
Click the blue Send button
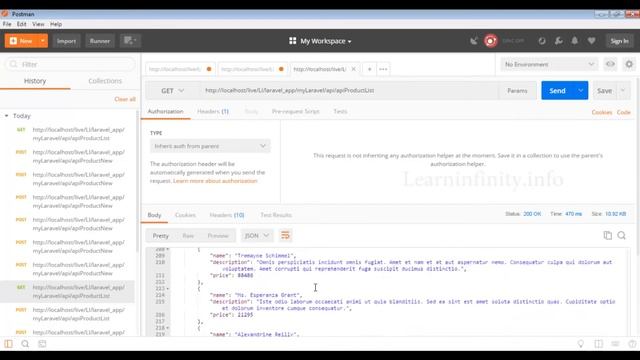(x=557, y=91)
